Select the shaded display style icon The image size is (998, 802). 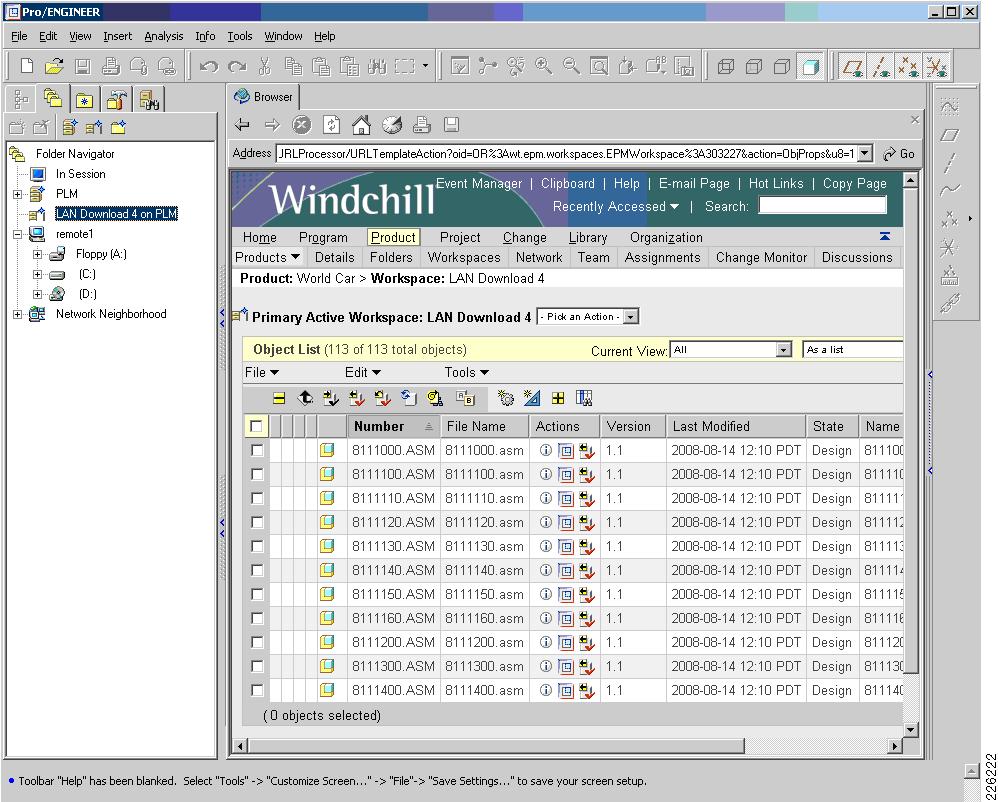[810, 66]
